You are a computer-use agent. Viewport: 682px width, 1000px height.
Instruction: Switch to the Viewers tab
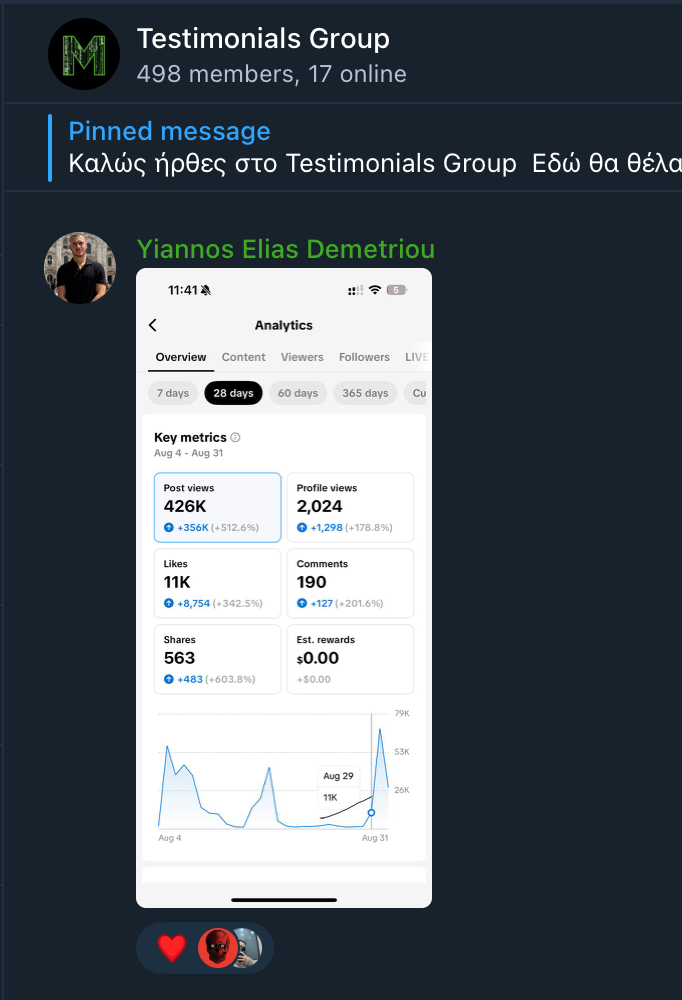pyautogui.click(x=302, y=357)
